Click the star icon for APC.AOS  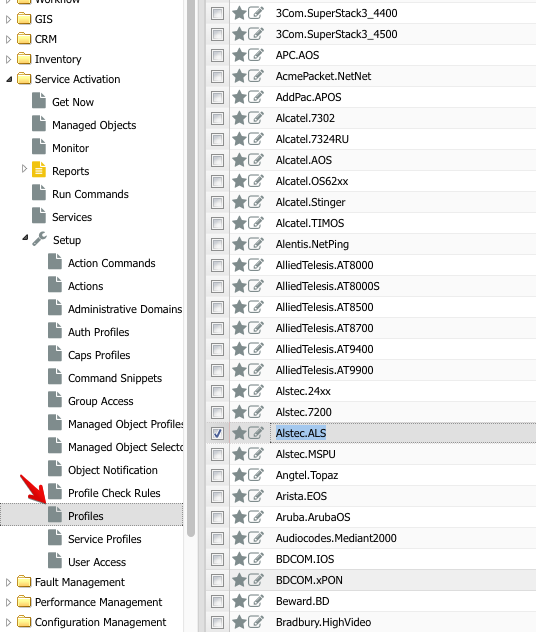(239, 55)
